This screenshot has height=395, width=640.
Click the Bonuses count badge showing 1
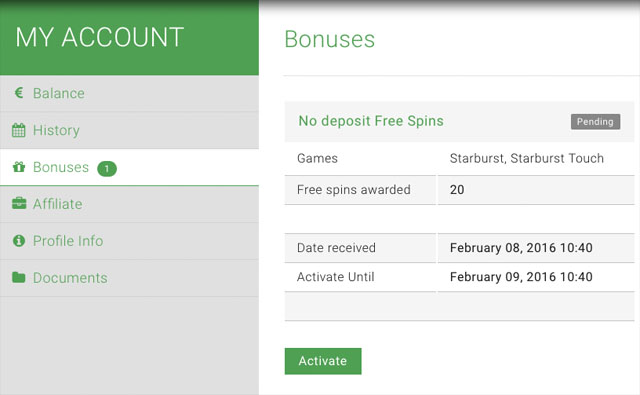point(107,169)
